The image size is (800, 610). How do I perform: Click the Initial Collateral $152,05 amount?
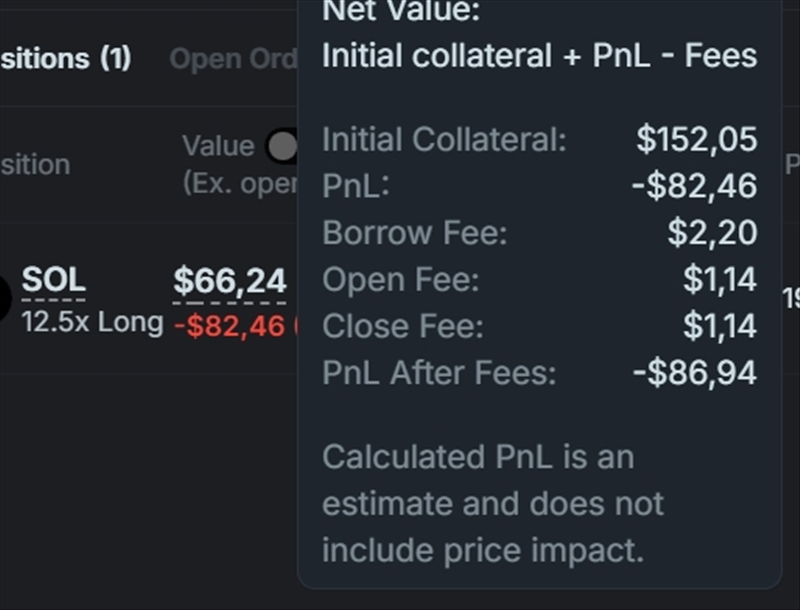click(696, 140)
